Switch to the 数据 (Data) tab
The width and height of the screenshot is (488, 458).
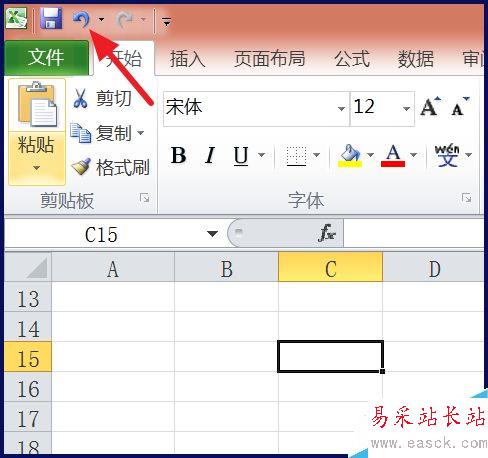416,59
